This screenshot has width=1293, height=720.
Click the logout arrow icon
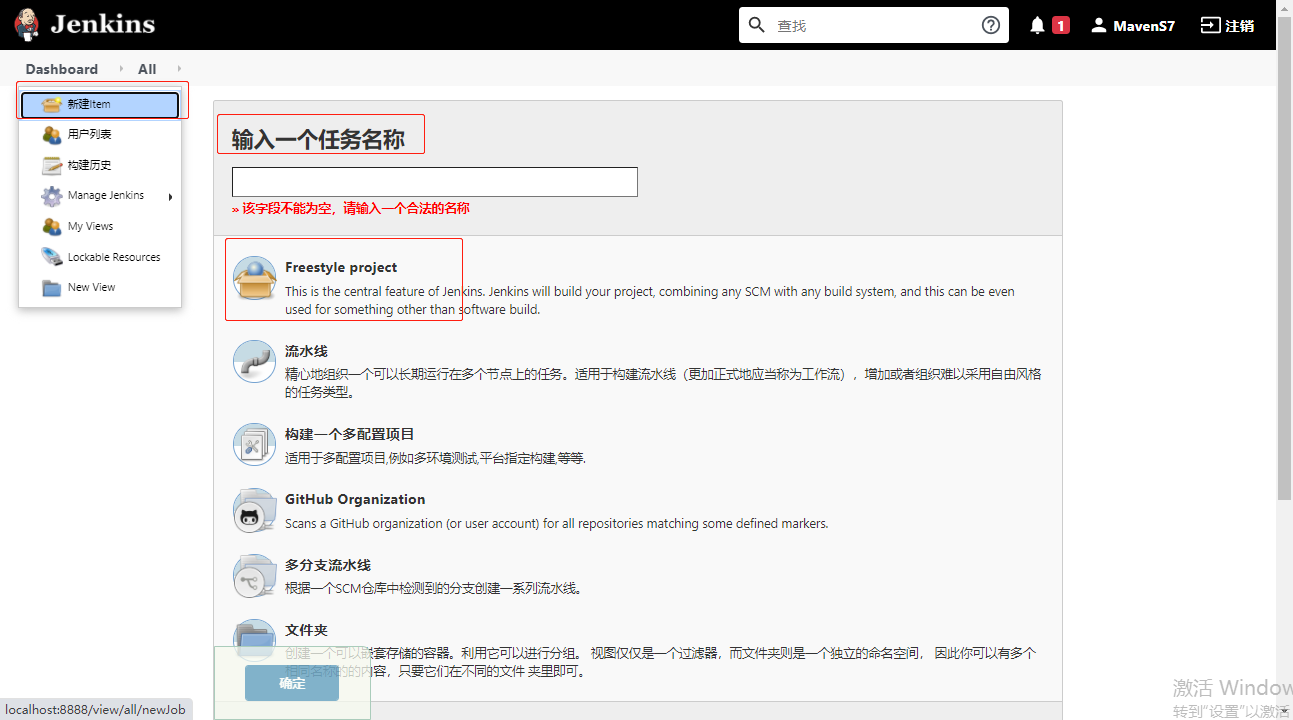point(1210,25)
